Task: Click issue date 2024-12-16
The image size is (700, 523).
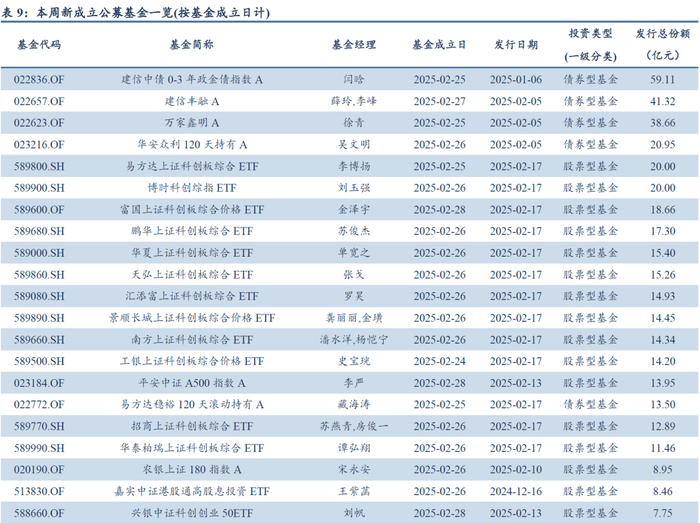Action: click(x=516, y=492)
